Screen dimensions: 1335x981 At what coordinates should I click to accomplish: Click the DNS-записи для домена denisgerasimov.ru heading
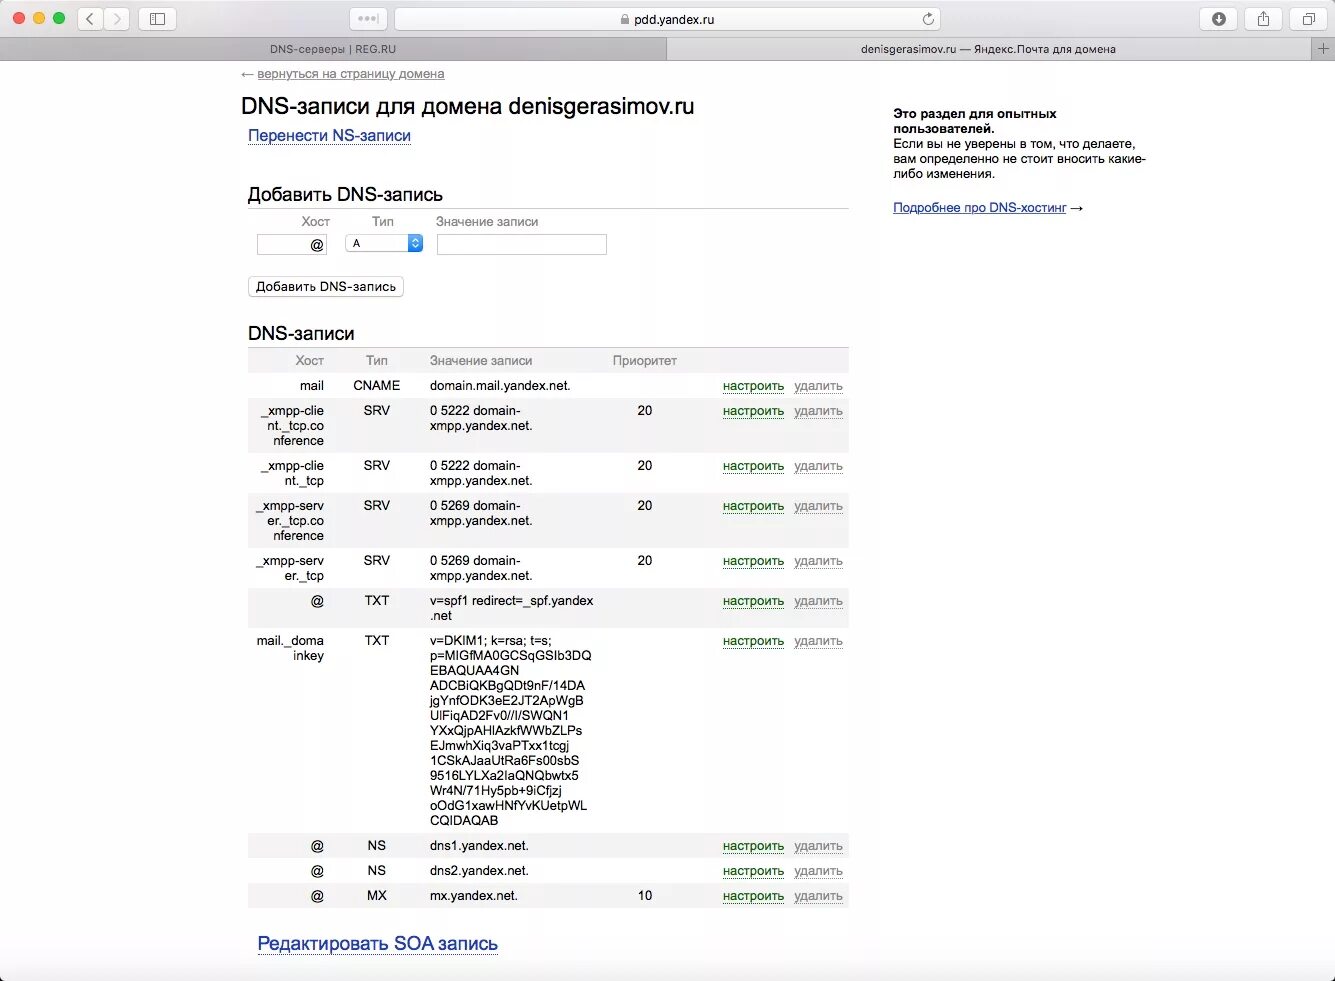click(467, 107)
